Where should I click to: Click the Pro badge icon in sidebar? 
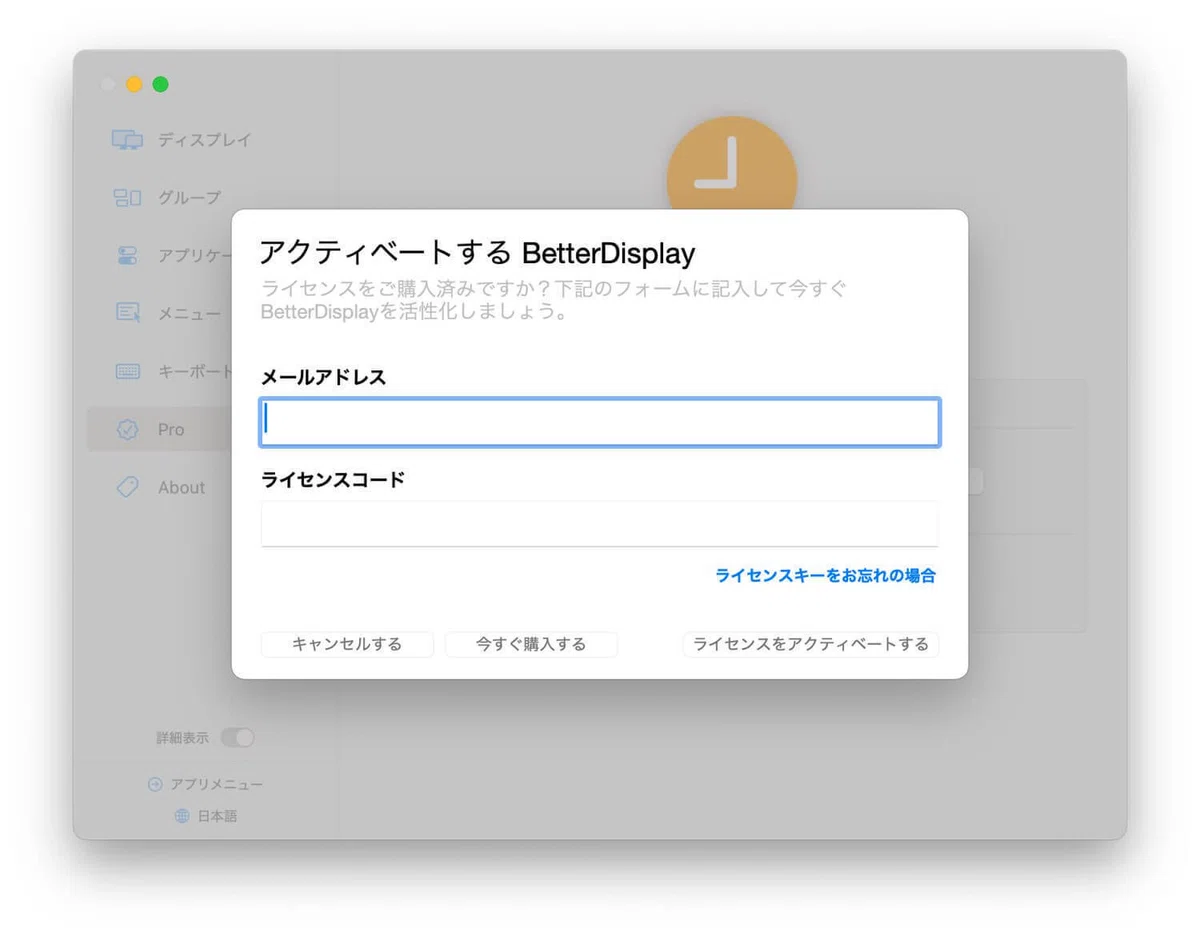tap(127, 429)
